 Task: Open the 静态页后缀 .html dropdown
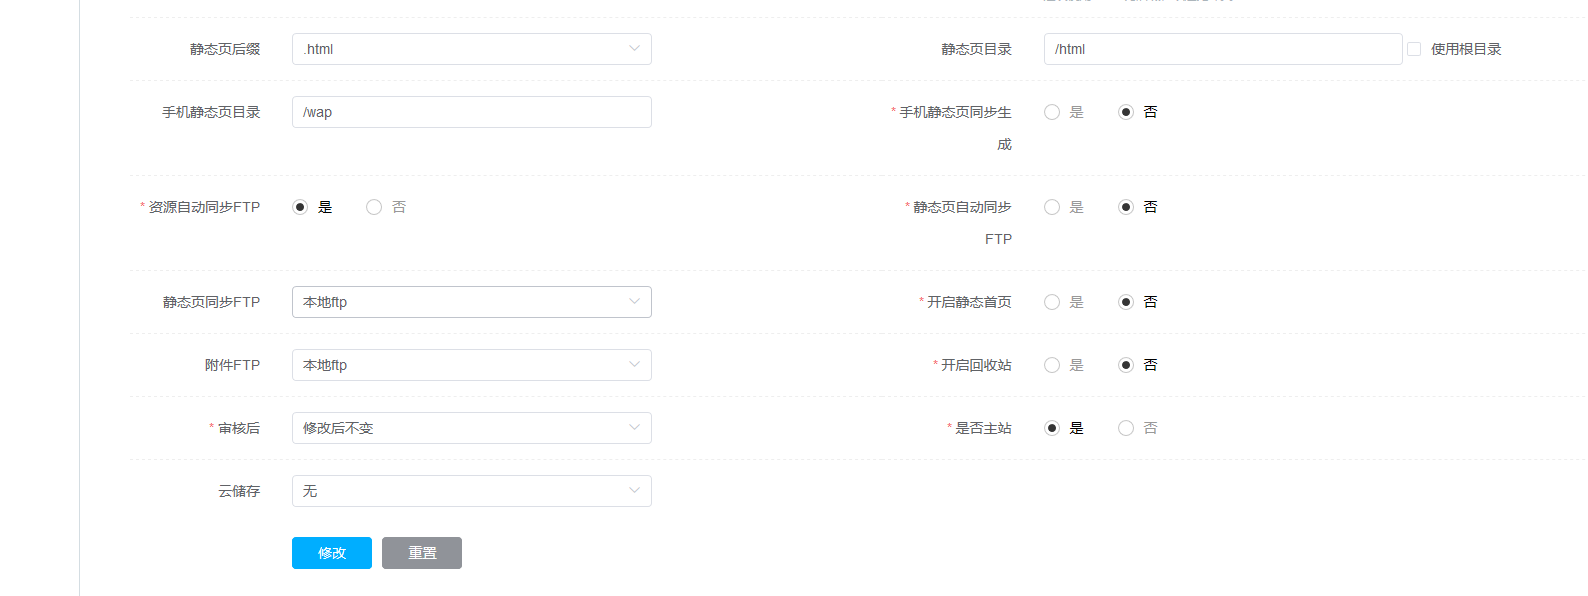click(471, 49)
